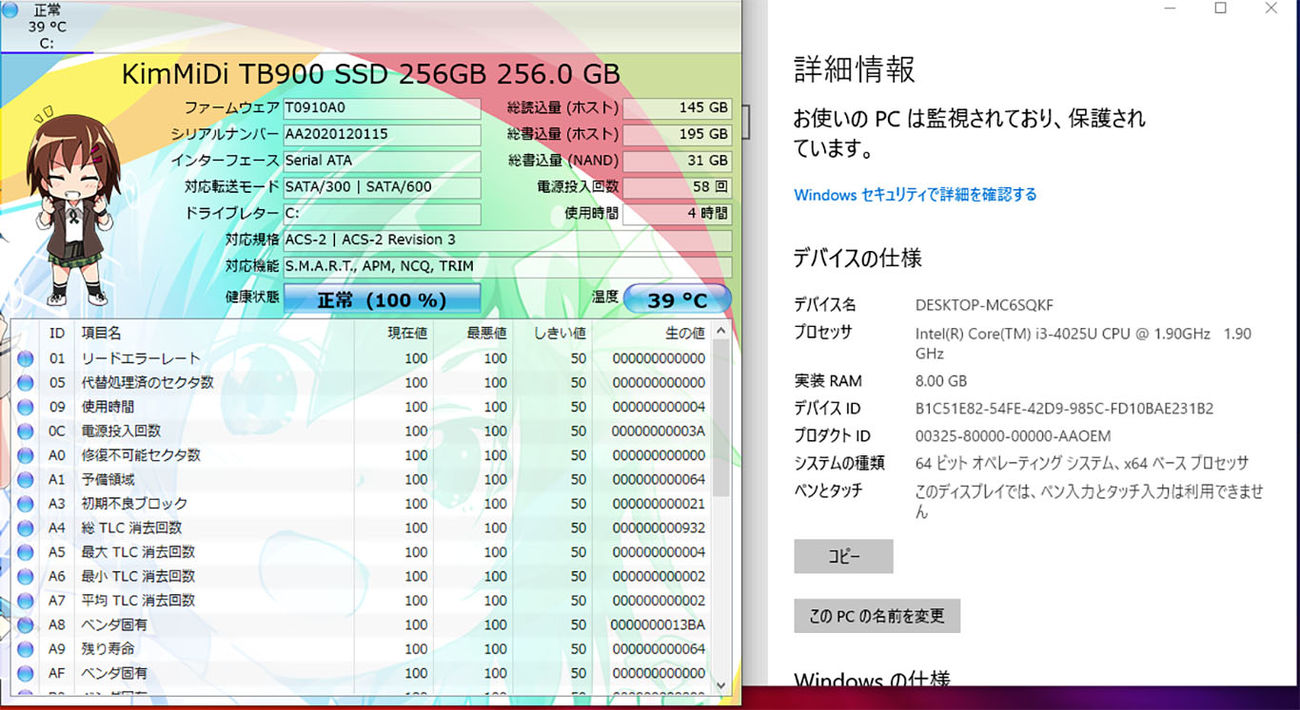Image resolution: width=1300 pixels, height=710 pixels.
Task: Click the 総書込量 (ホスト) label button
Action: point(562,134)
